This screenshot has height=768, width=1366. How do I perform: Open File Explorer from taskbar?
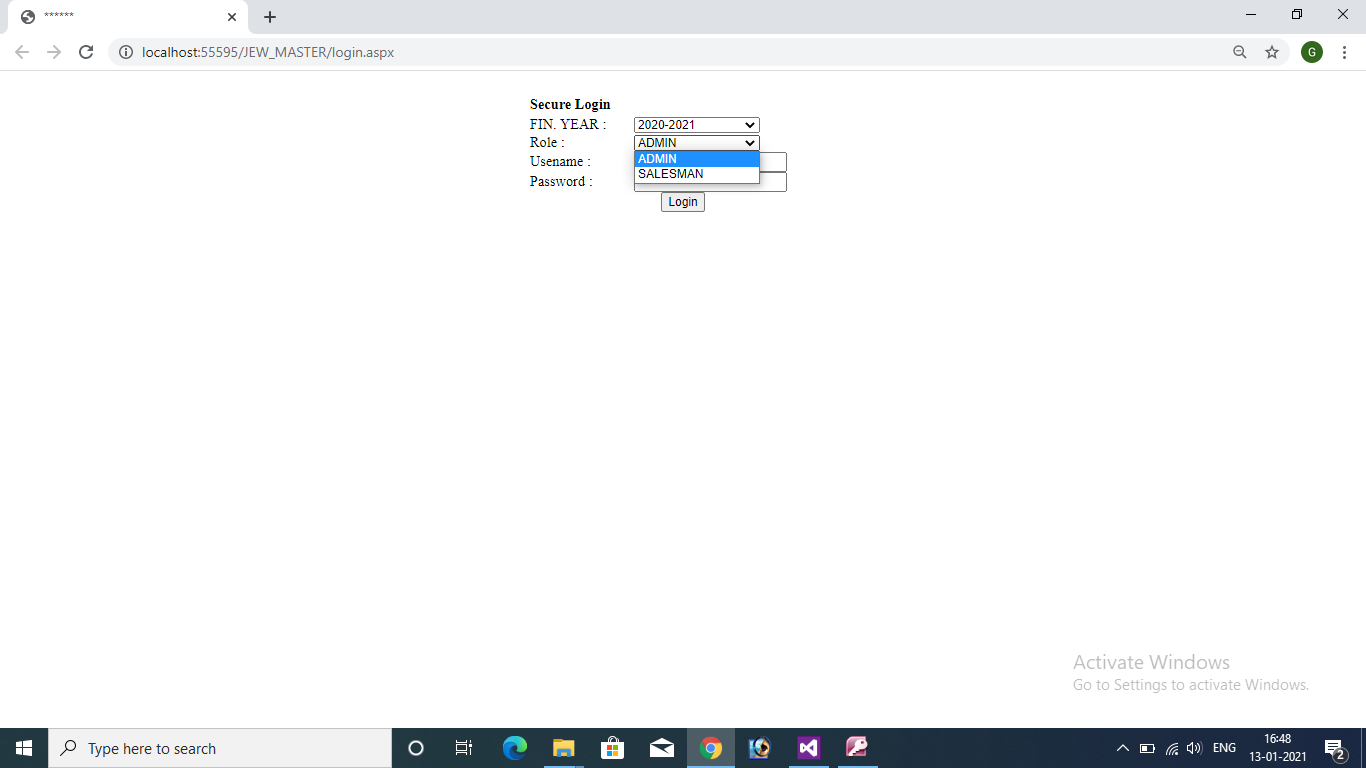tap(564, 748)
